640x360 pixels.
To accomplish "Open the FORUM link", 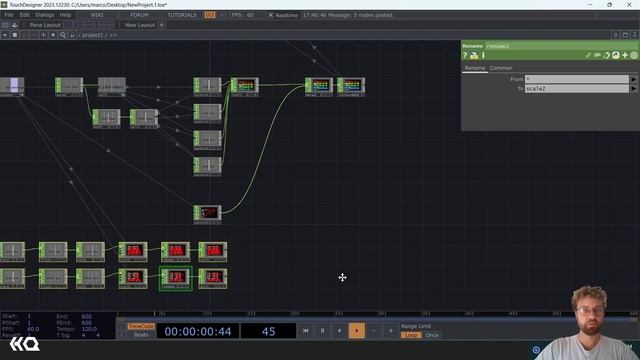I will coord(140,15).
